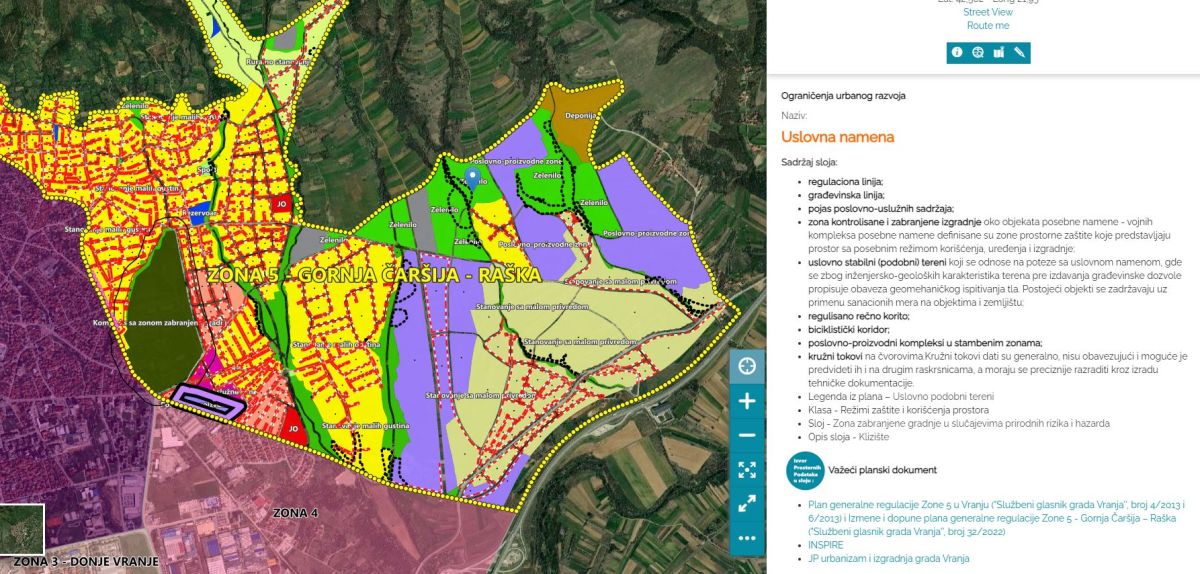
Task: Zoom out with the minus button
Action: click(x=747, y=435)
